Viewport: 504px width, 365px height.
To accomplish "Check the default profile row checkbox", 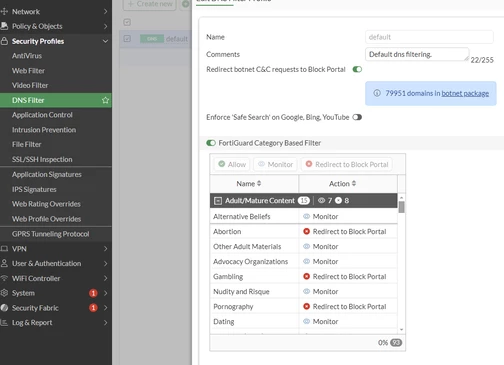I will click(127, 39).
